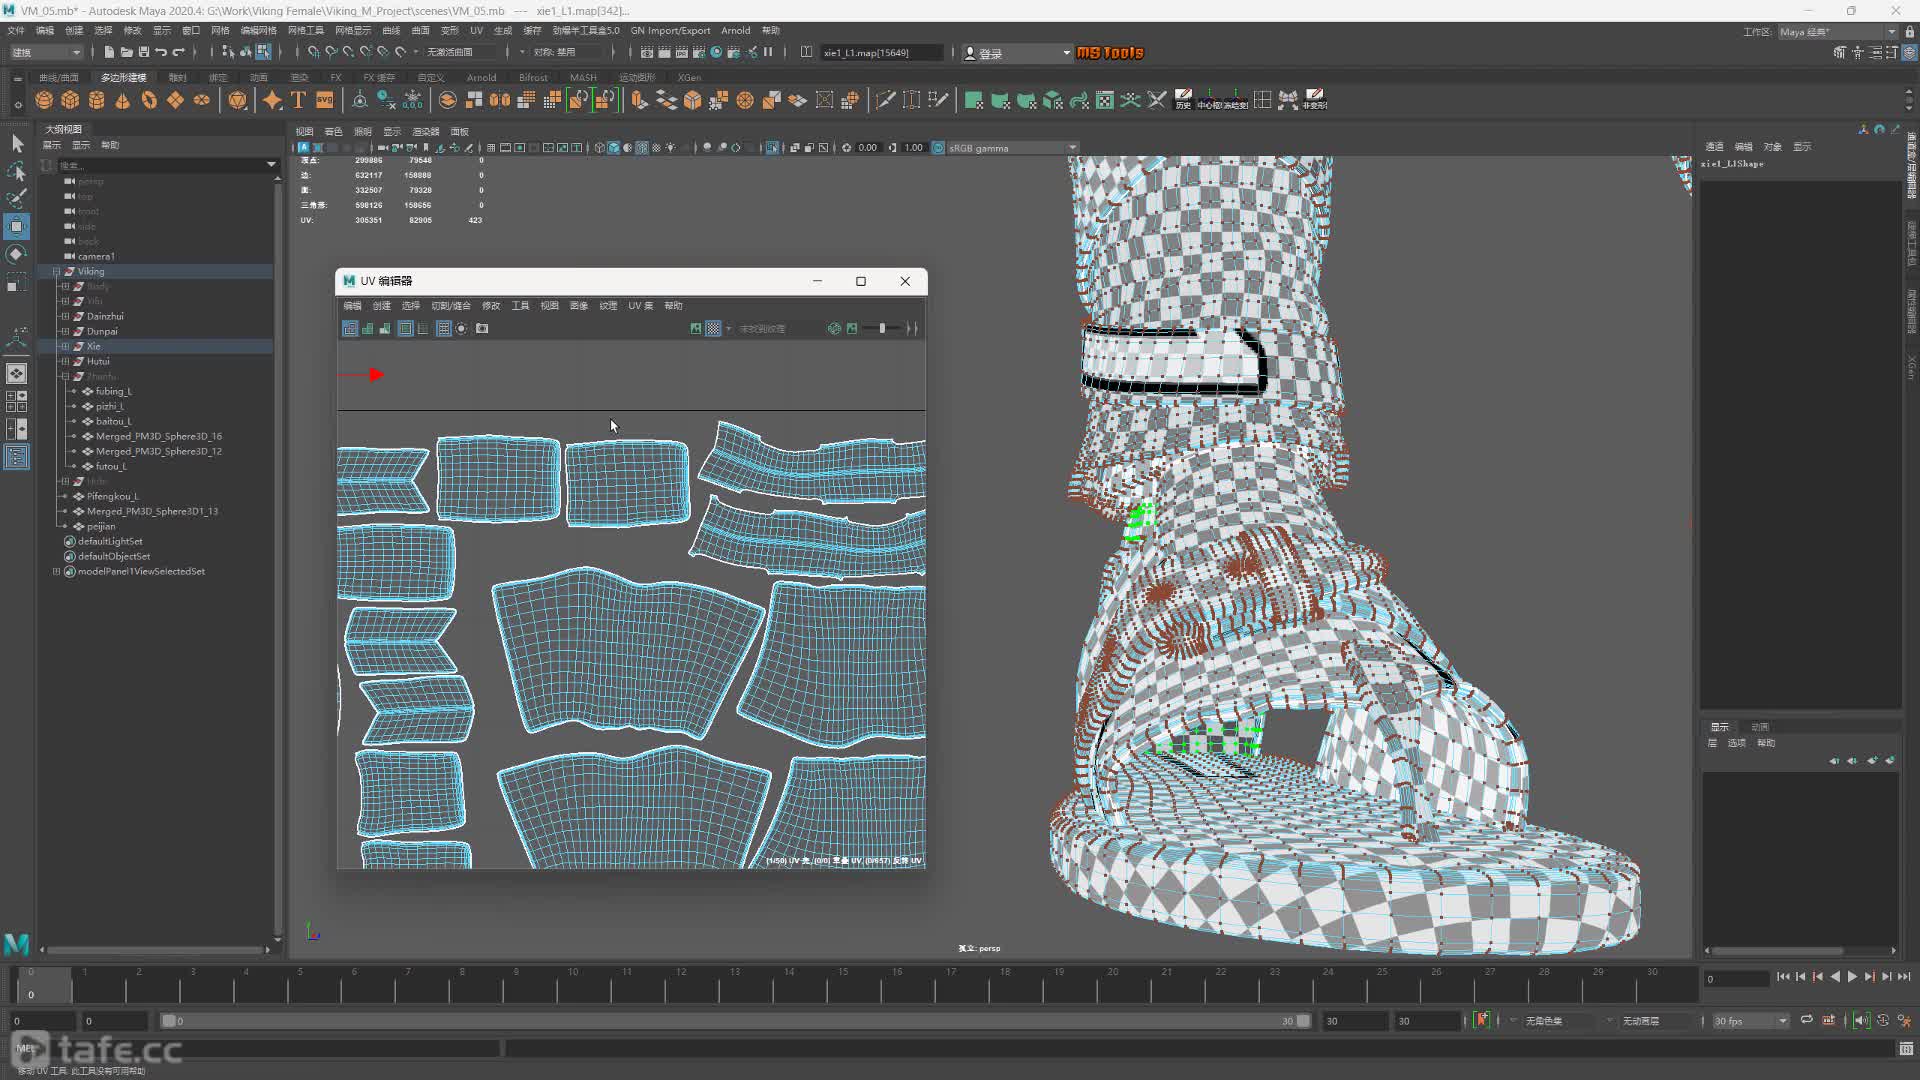Toggle checker map display in UV editor
1920x1080 pixels.
coord(713,328)
